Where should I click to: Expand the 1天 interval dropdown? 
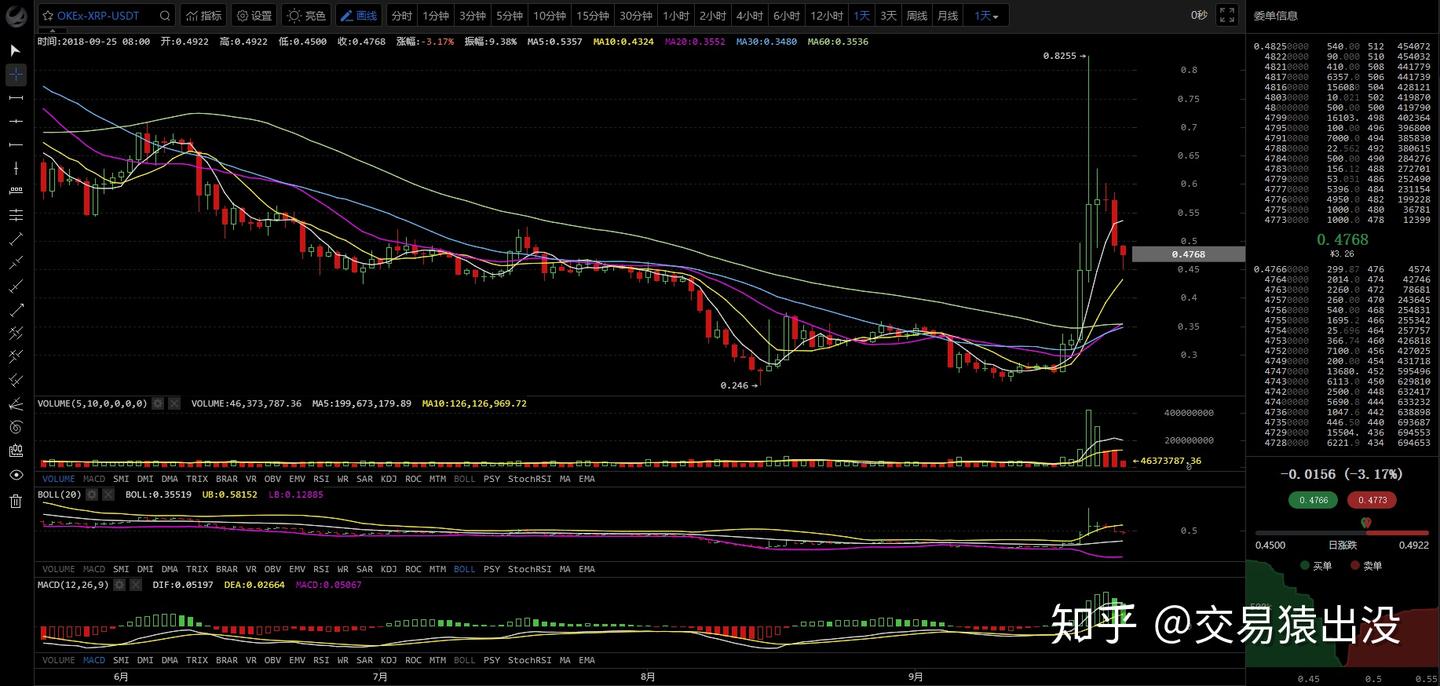pyautogui.click(x=987, y=16)
